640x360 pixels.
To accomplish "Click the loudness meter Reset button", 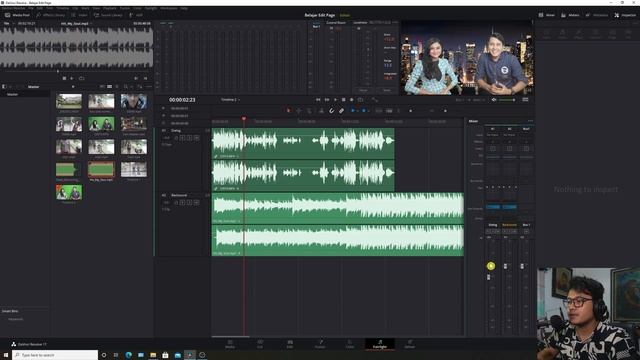I will coord(387,90).
